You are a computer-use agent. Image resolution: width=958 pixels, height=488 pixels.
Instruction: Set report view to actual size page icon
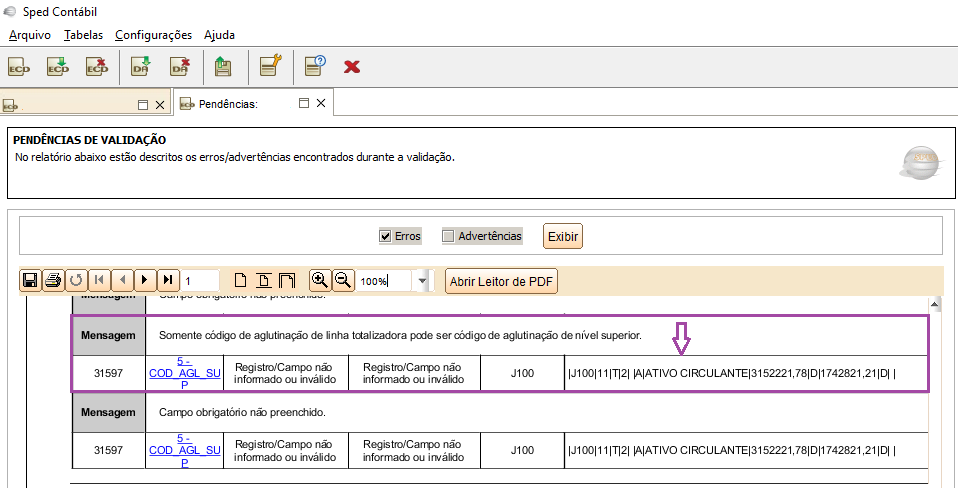(241, 280)
